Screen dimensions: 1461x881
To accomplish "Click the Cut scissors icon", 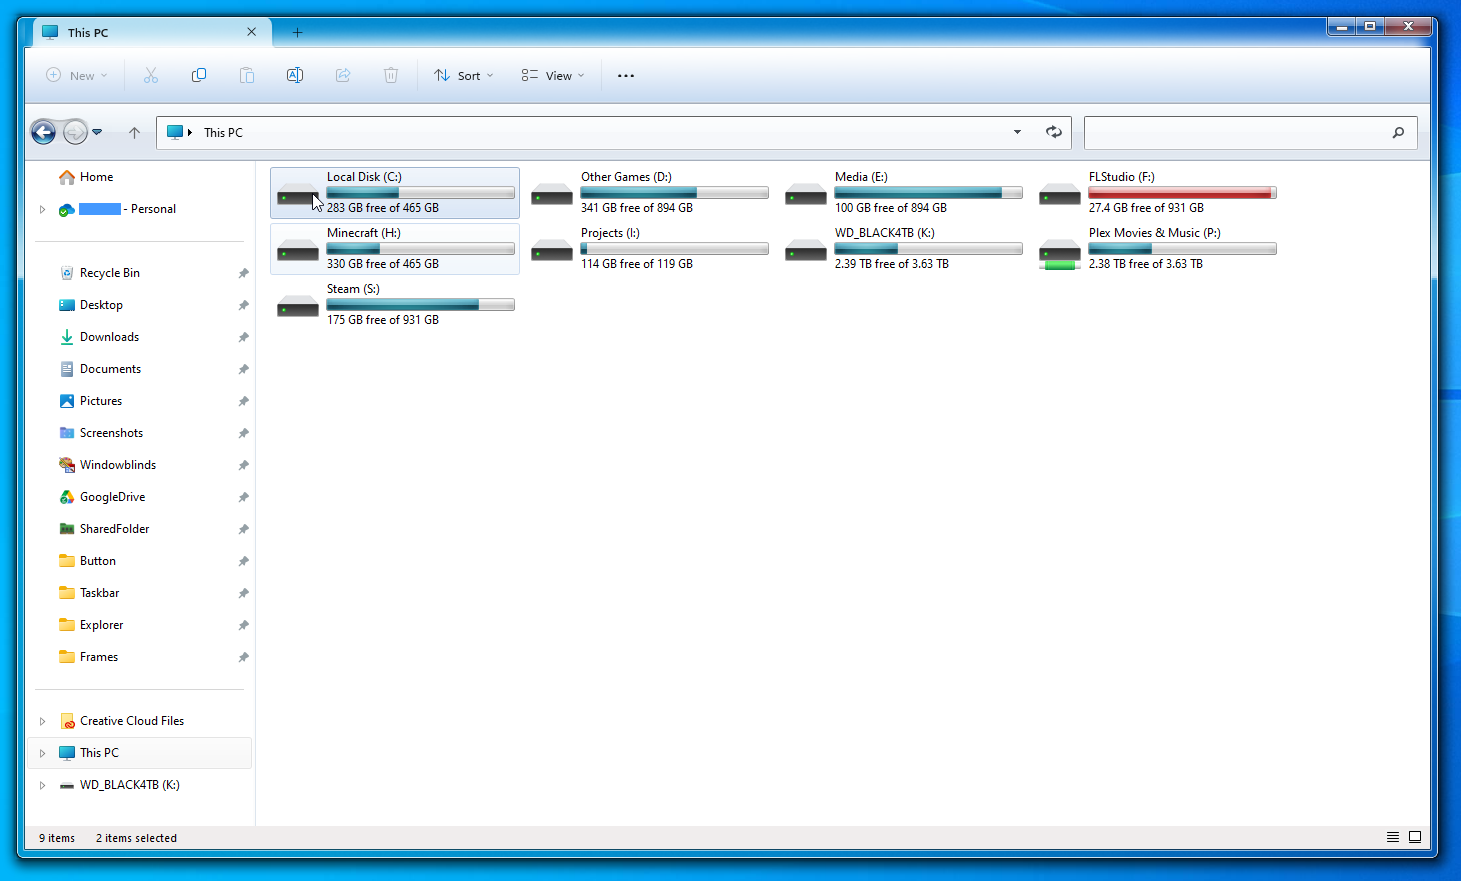I will 151,75.
